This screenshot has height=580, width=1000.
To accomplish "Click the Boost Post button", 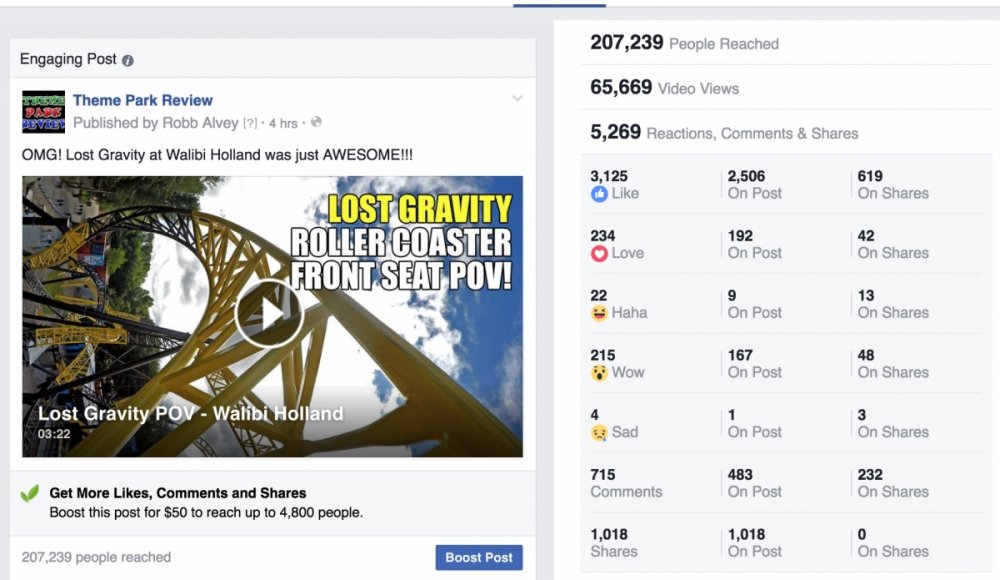I will tap(479, 557).
